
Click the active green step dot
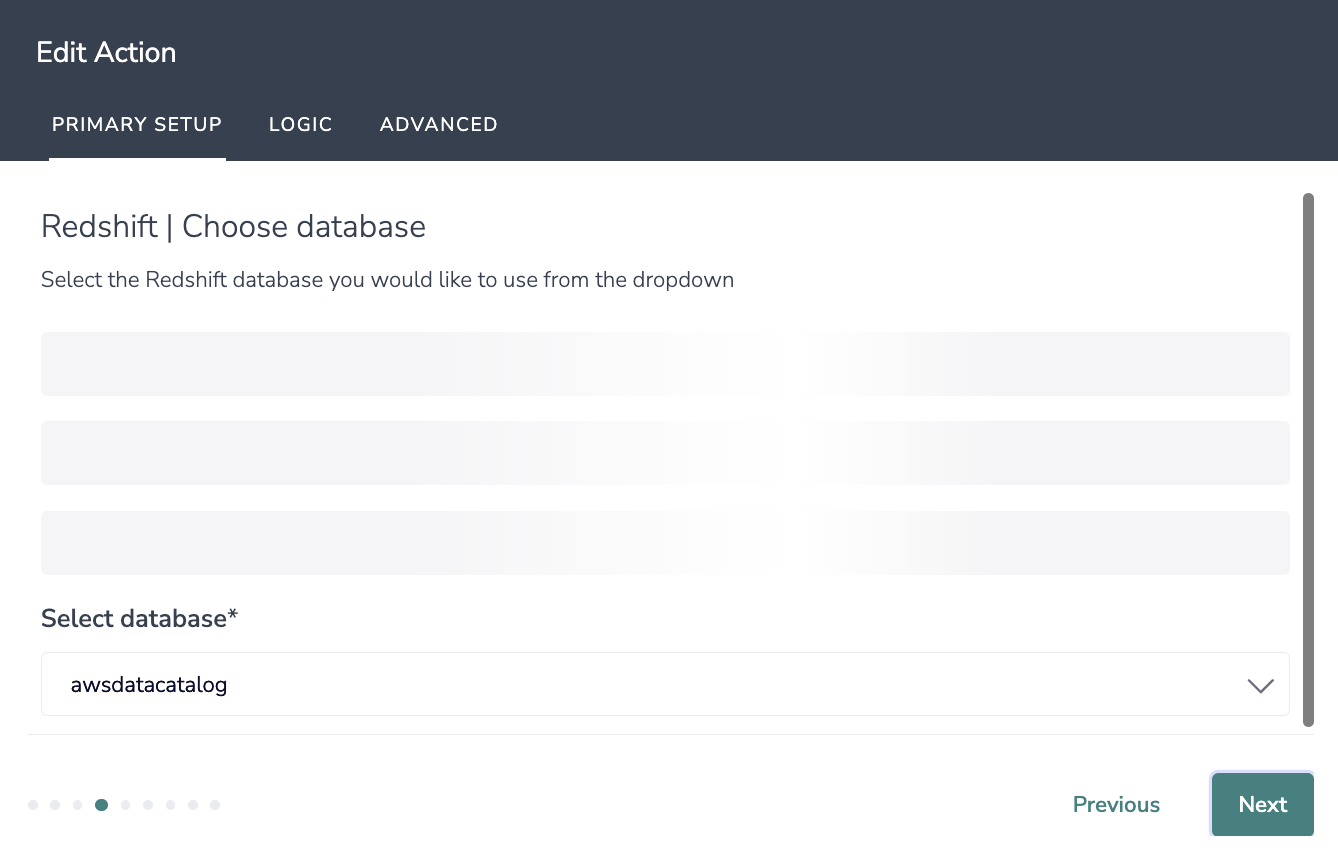tap(101, 805)
